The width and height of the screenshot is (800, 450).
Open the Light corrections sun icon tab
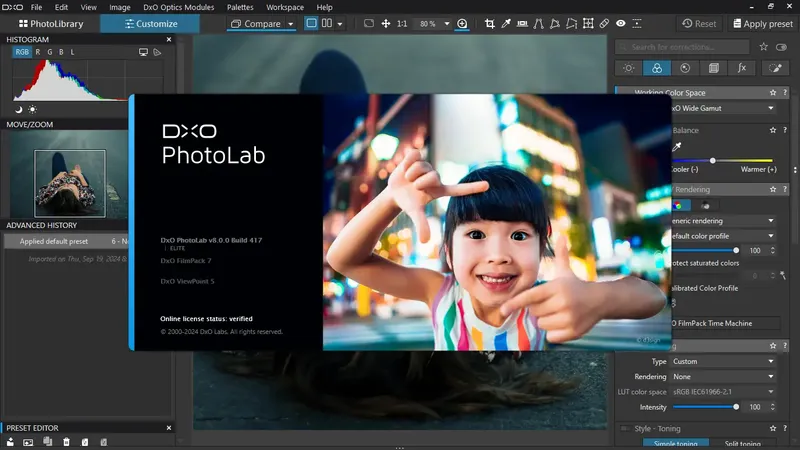point(628,68)
